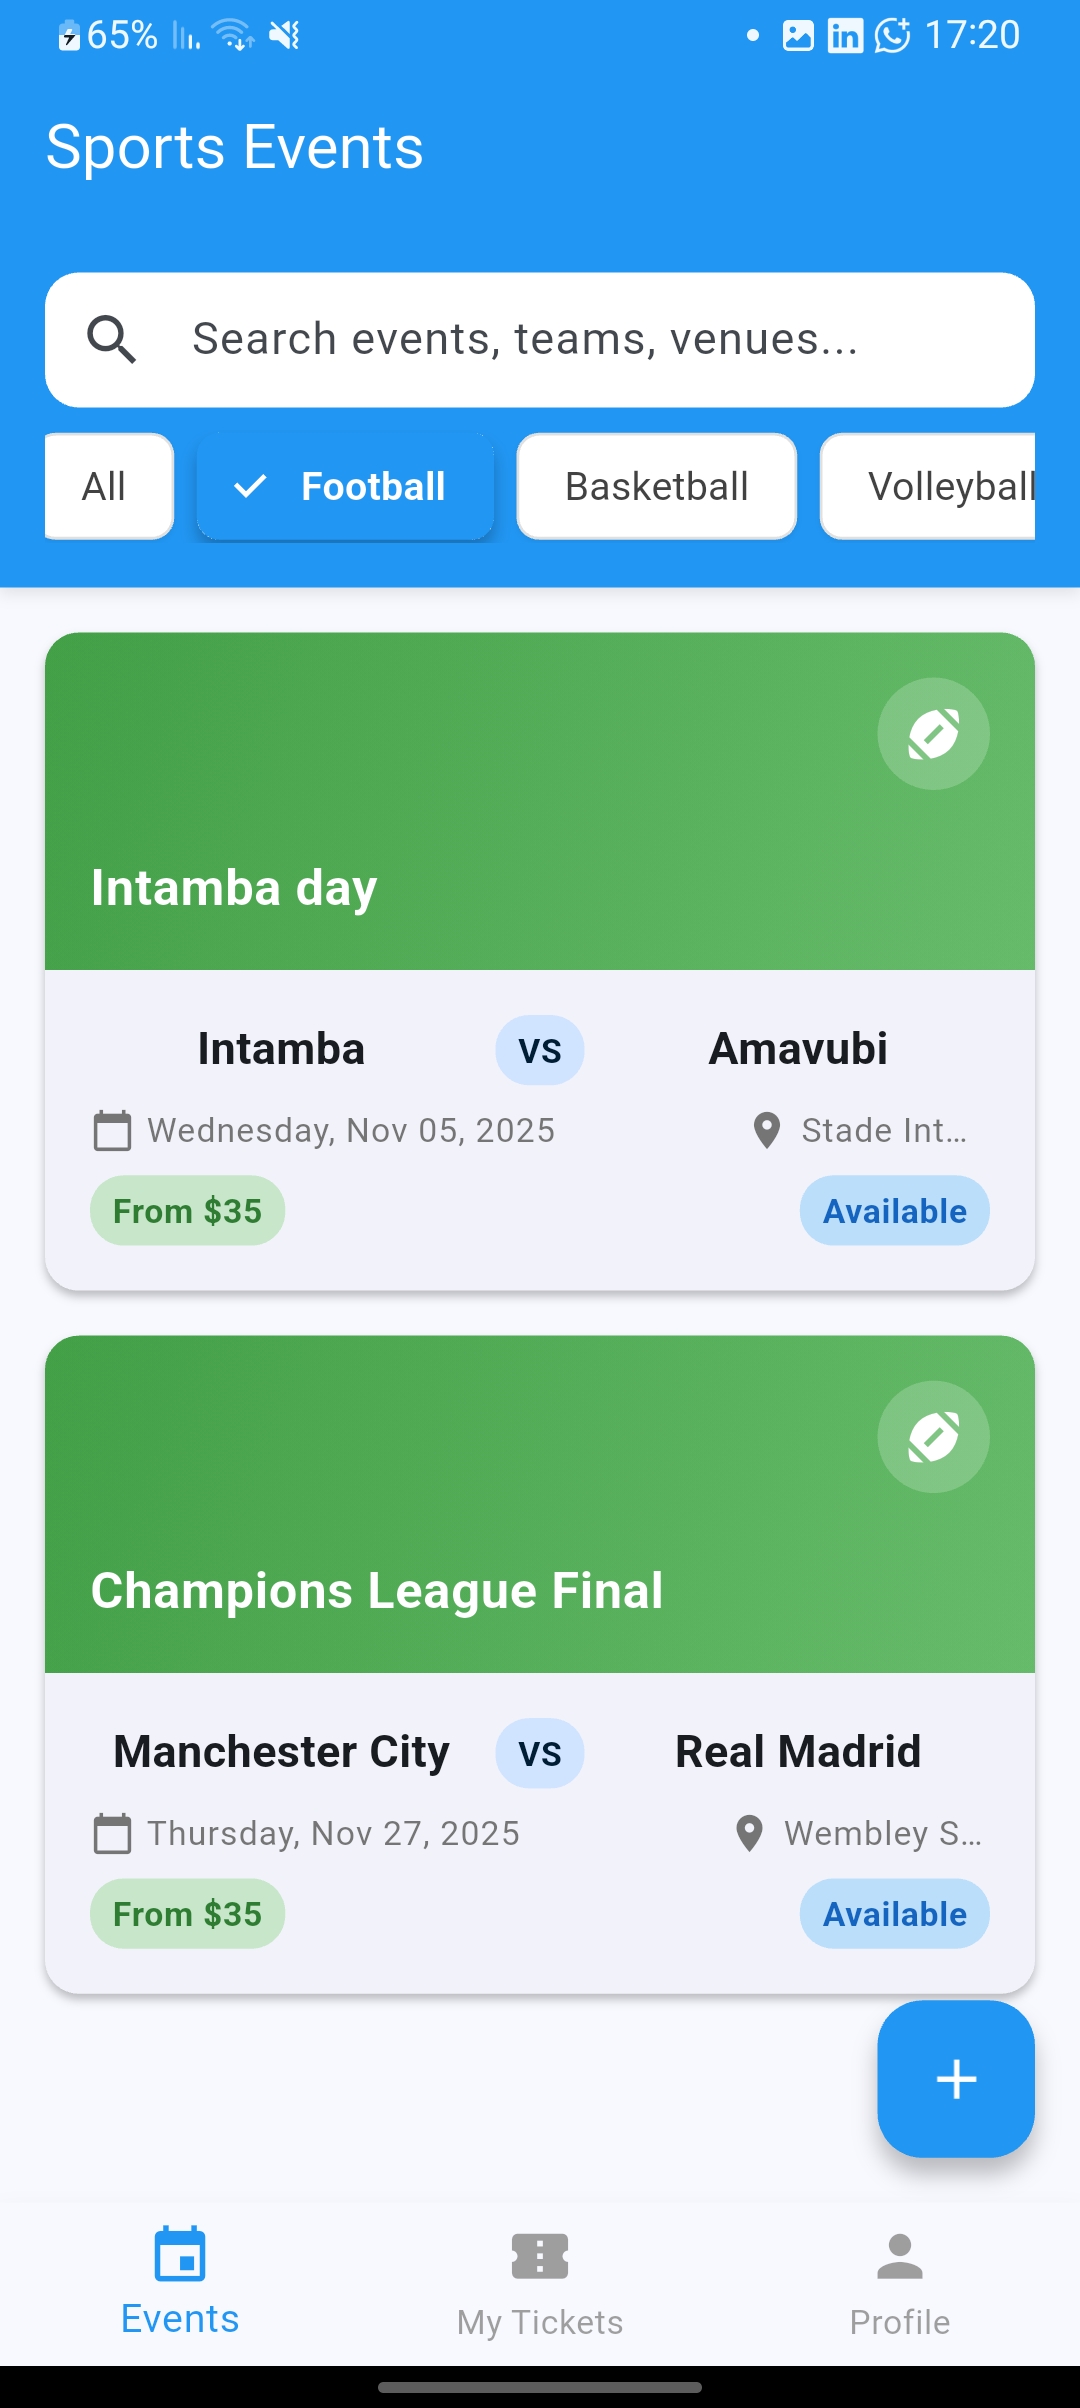
Task: Click the location pin next to Stade venue
Action: click(765, 1130)
